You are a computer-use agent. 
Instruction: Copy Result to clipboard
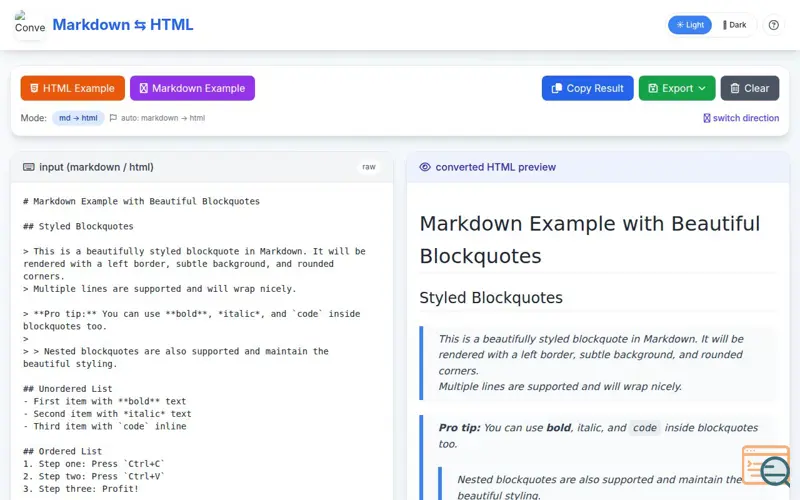(x=587, y=88)
